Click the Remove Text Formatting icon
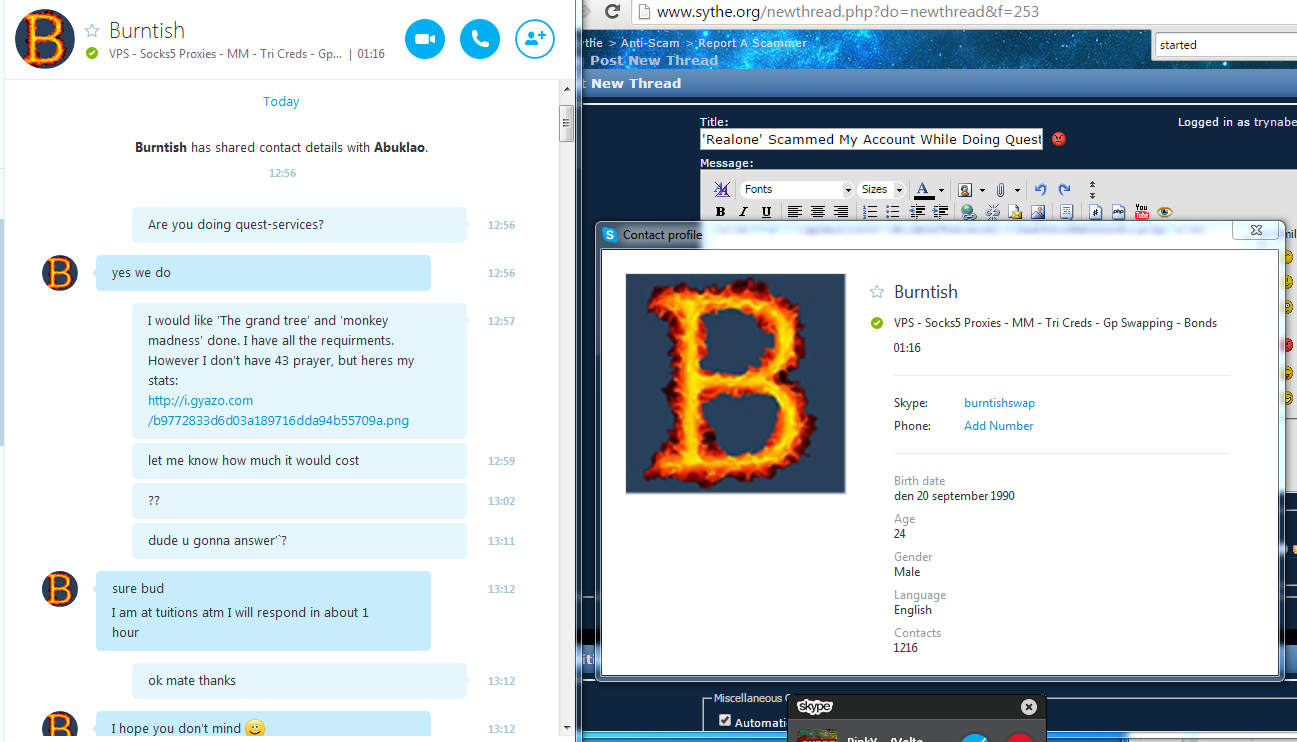Screen dimensions: 1297x742 pyautogui.click(x=722, y=189)
